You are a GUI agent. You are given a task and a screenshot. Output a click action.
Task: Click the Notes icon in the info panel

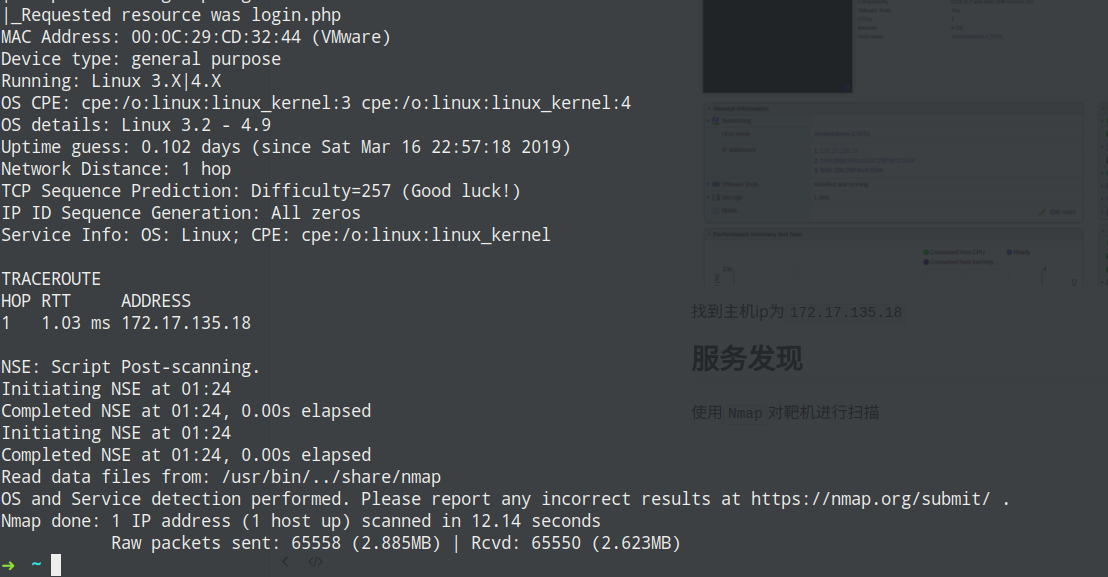click(716, 210)
